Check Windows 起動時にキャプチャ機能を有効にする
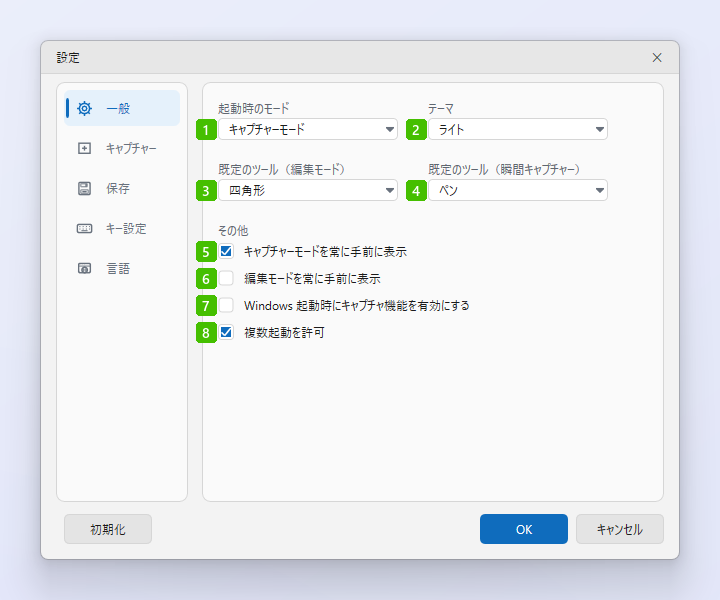This screenshot has height=600, width=720. (x=226, y=305)
